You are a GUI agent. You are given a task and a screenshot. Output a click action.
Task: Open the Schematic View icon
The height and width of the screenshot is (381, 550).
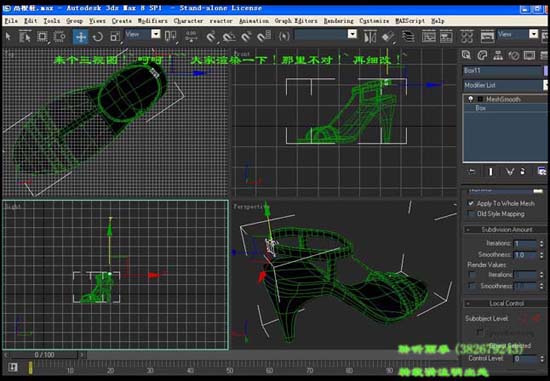click(446, 36)
